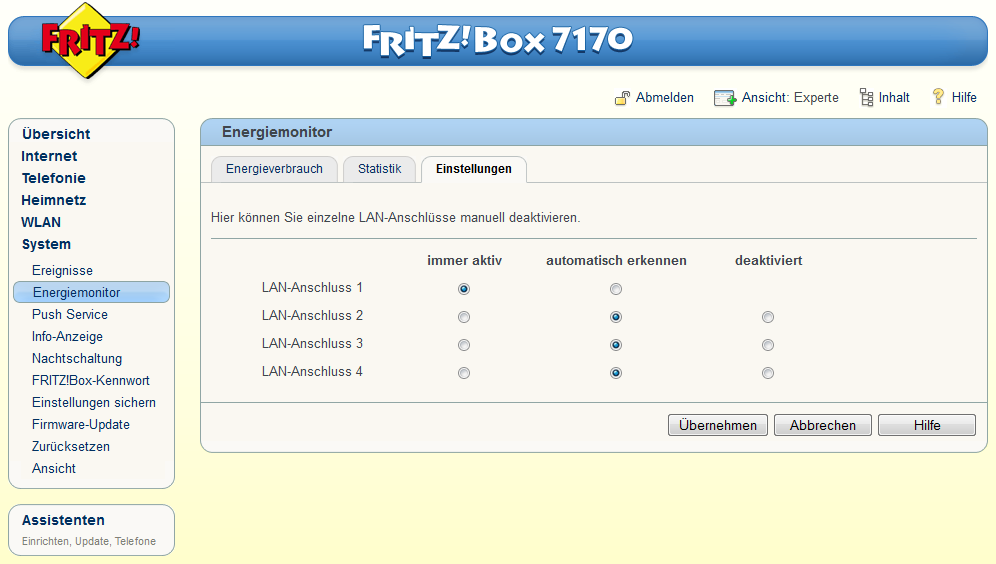Open Einstellungen sichern page
The width and height of the screenshot is (996, 564).
pos(94,403)
